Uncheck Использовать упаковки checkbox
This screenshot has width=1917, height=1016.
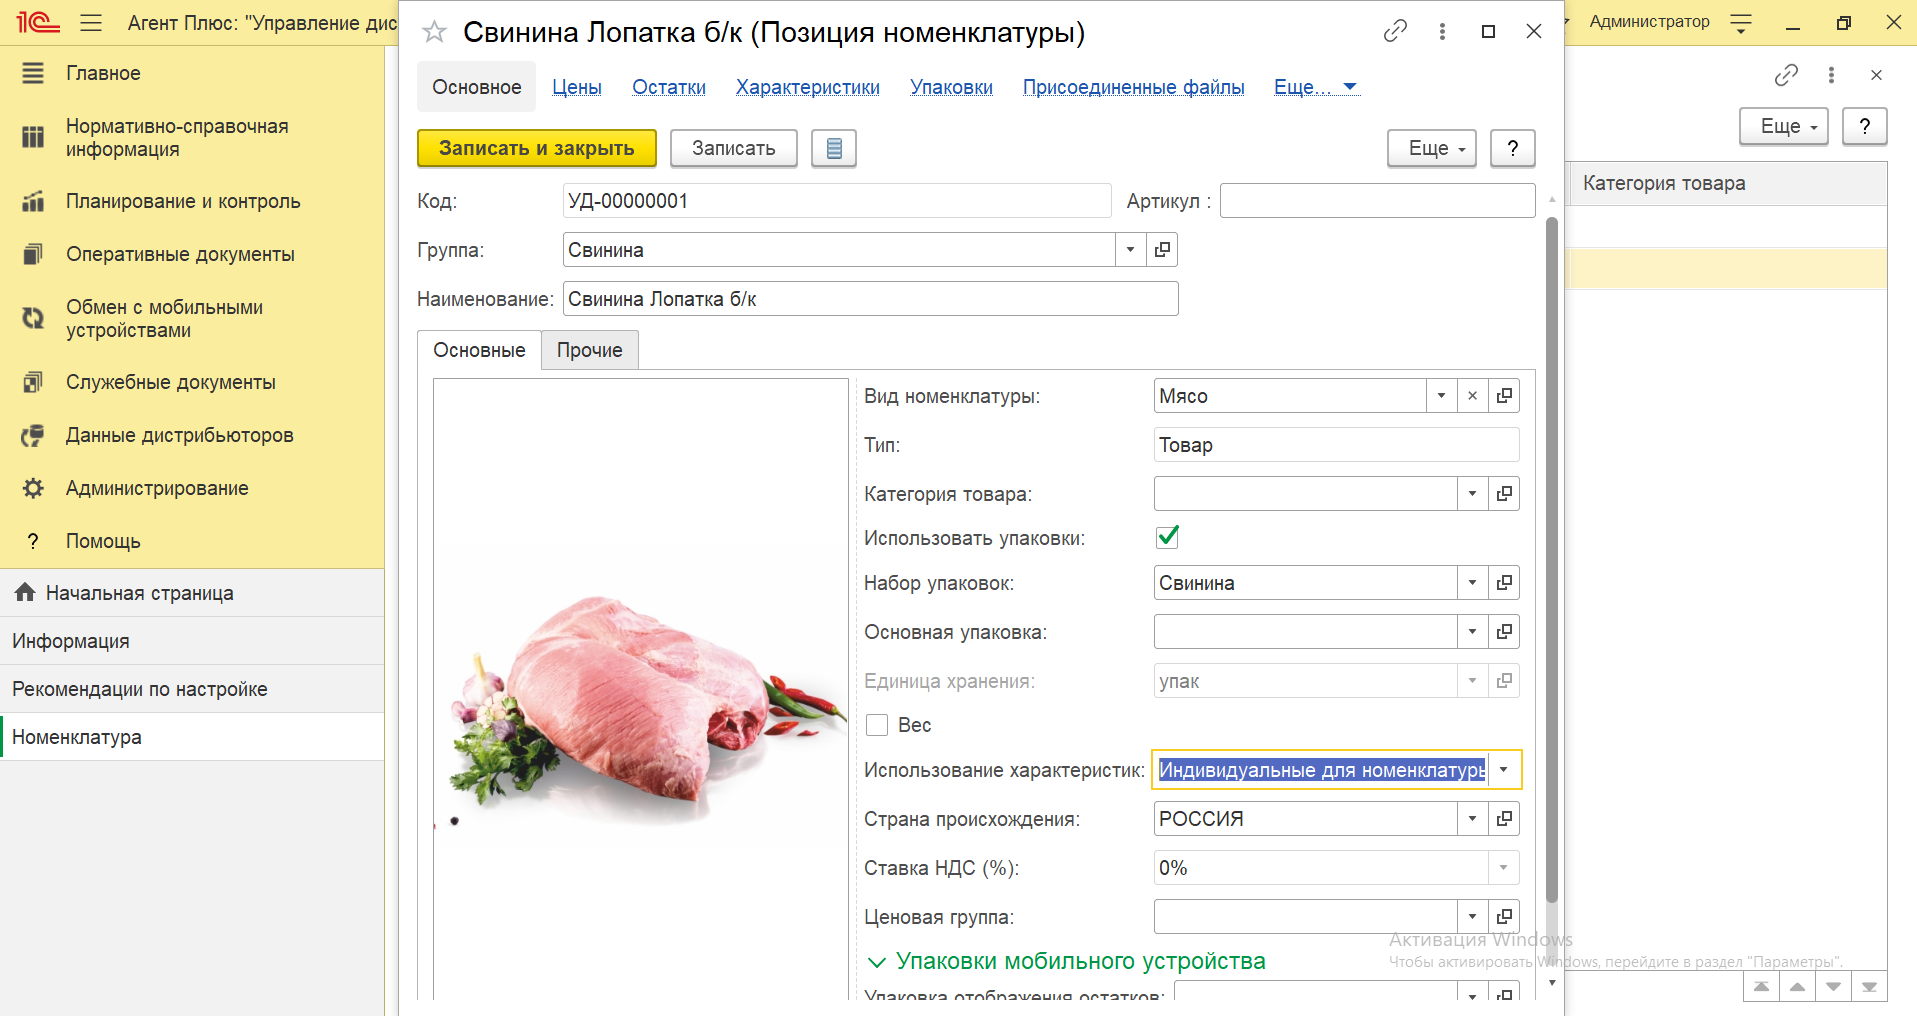pyautogui.click(x=1167, y=537)
